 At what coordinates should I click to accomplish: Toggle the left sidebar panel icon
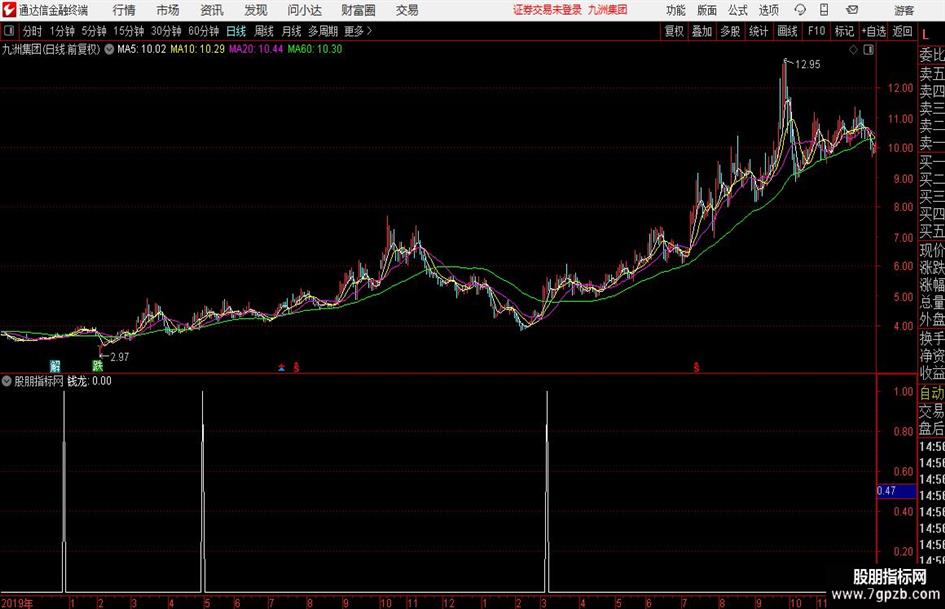click(x=9, y=31)
